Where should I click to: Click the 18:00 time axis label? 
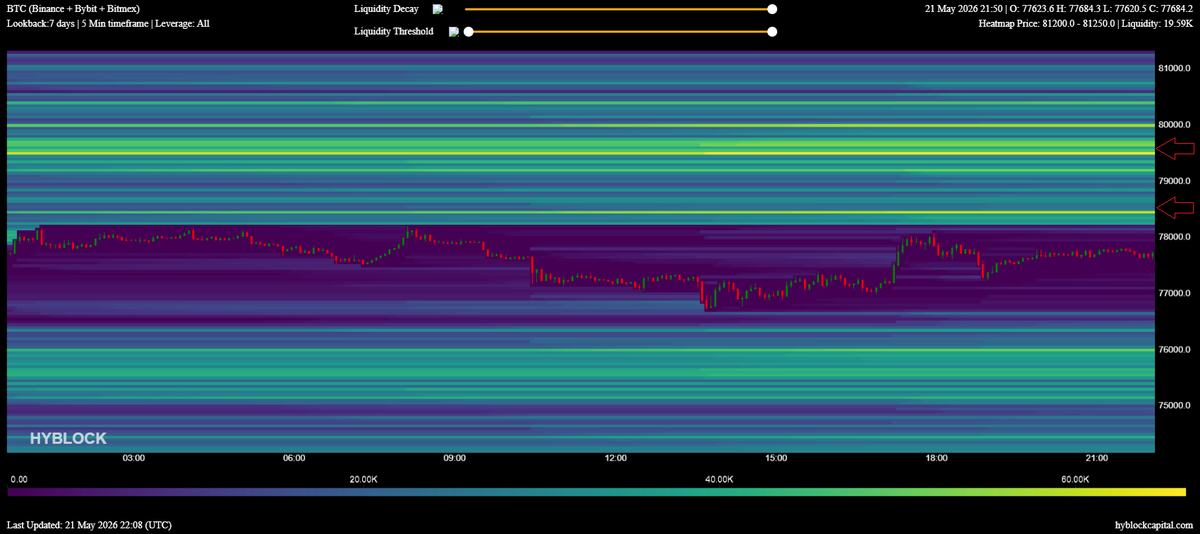[x=937, y=458]
